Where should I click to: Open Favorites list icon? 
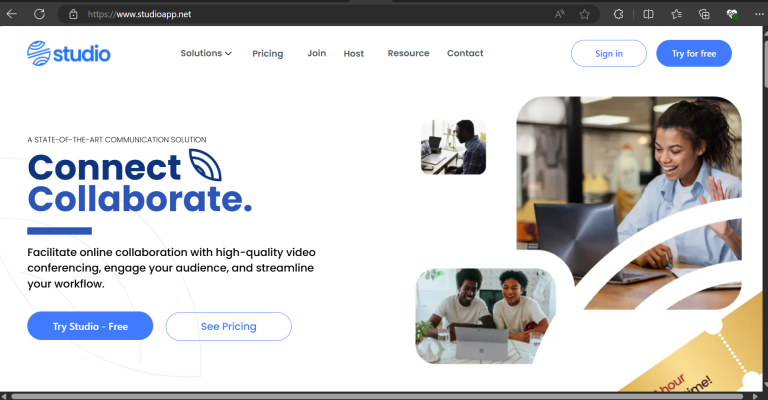coord(676,14)
